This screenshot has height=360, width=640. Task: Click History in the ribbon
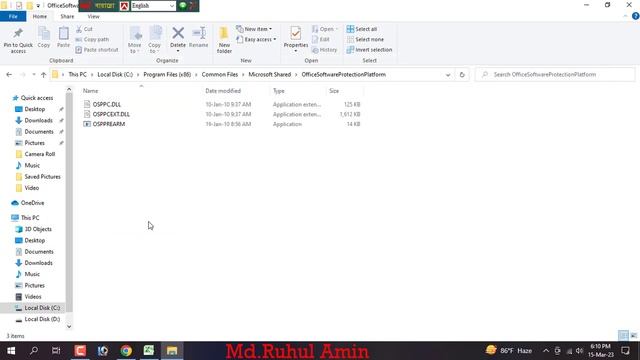(x=324, y=50)
